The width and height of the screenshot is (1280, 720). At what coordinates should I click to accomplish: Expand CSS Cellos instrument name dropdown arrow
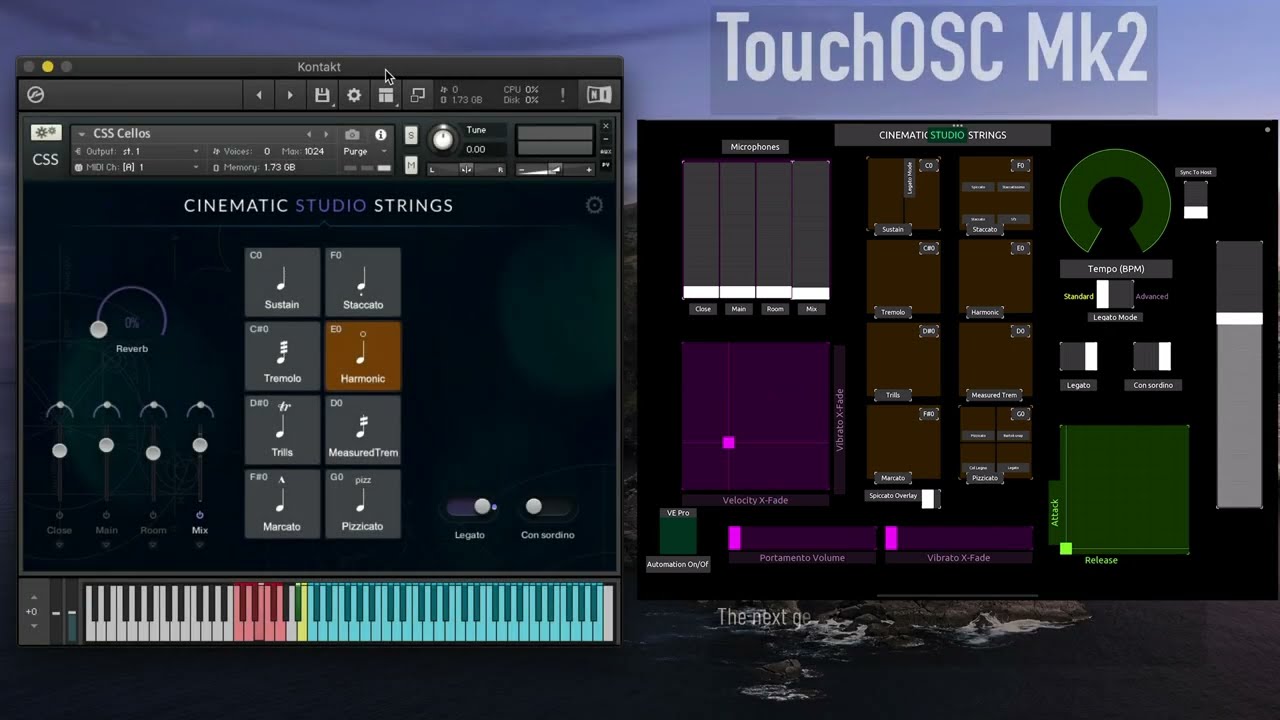pyautogui.click(x=82, y=134)
